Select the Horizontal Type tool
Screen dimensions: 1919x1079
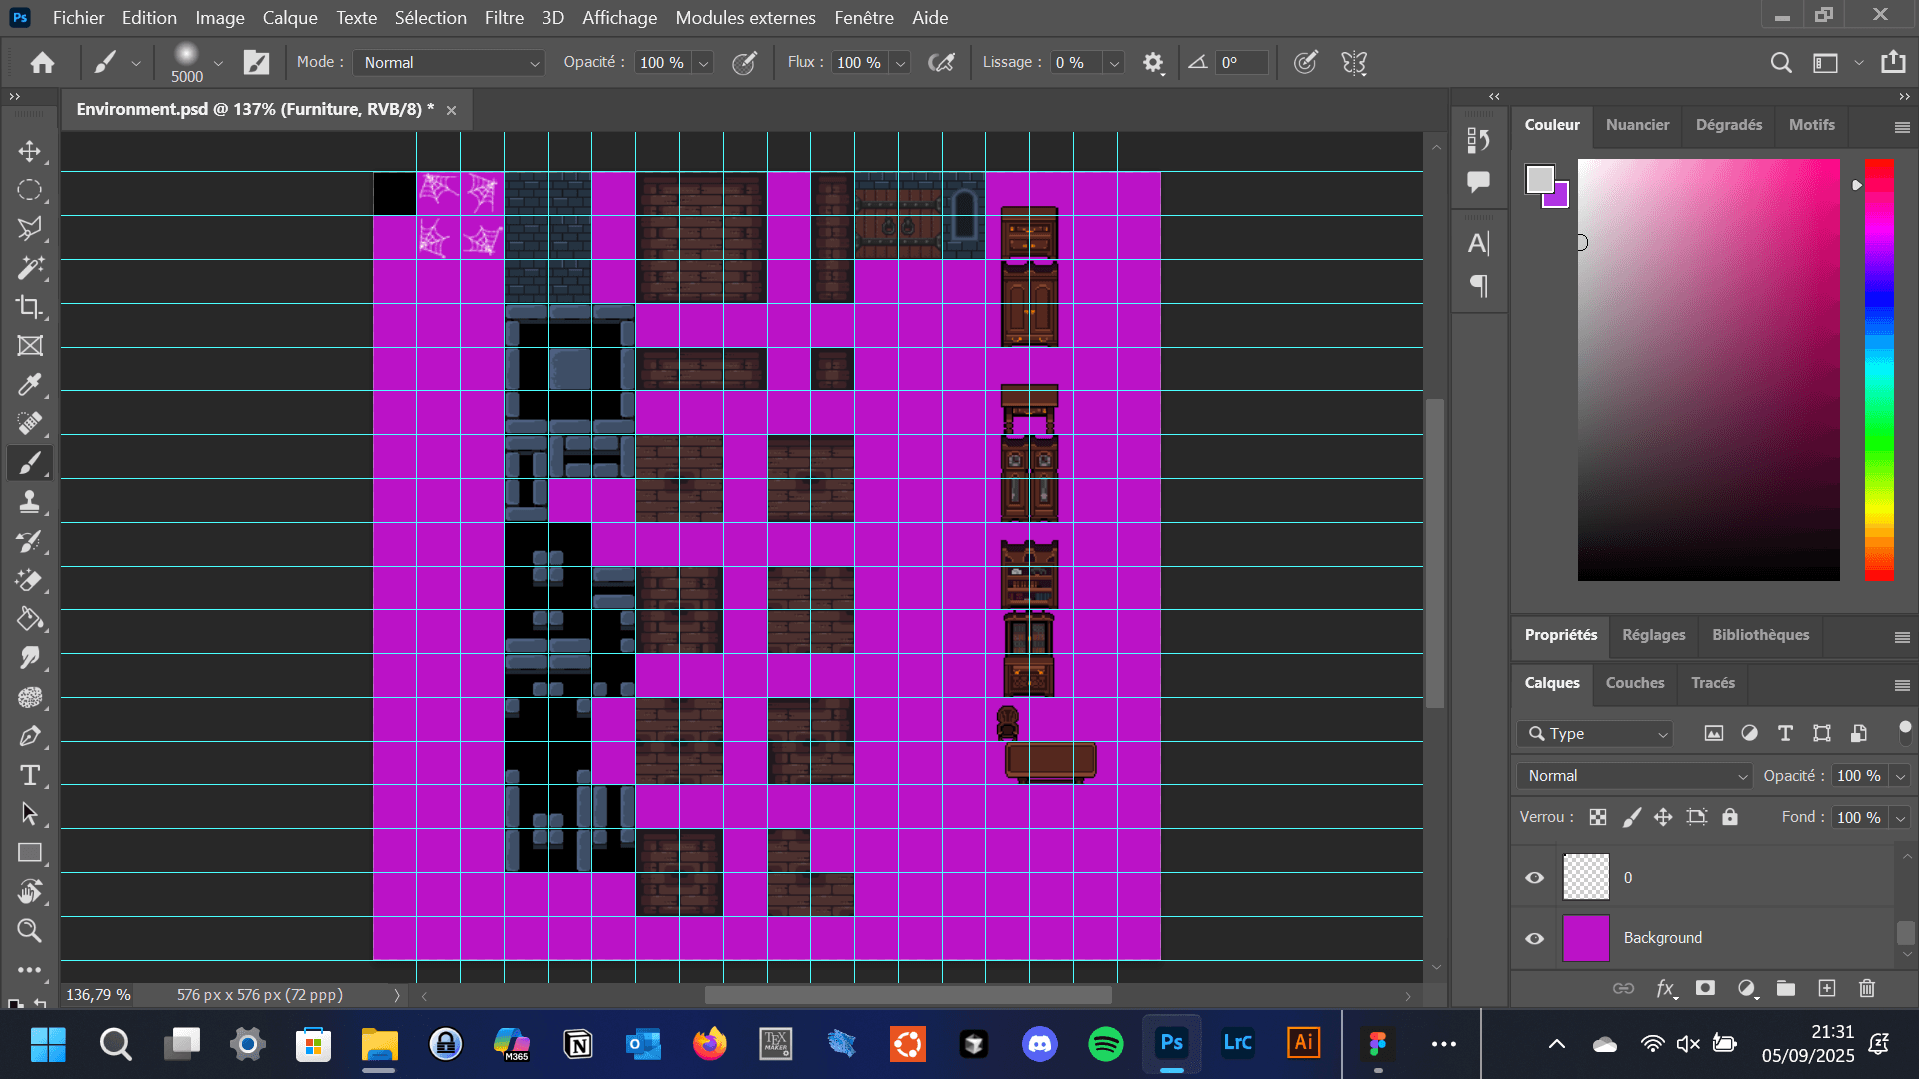coord(30,775)
